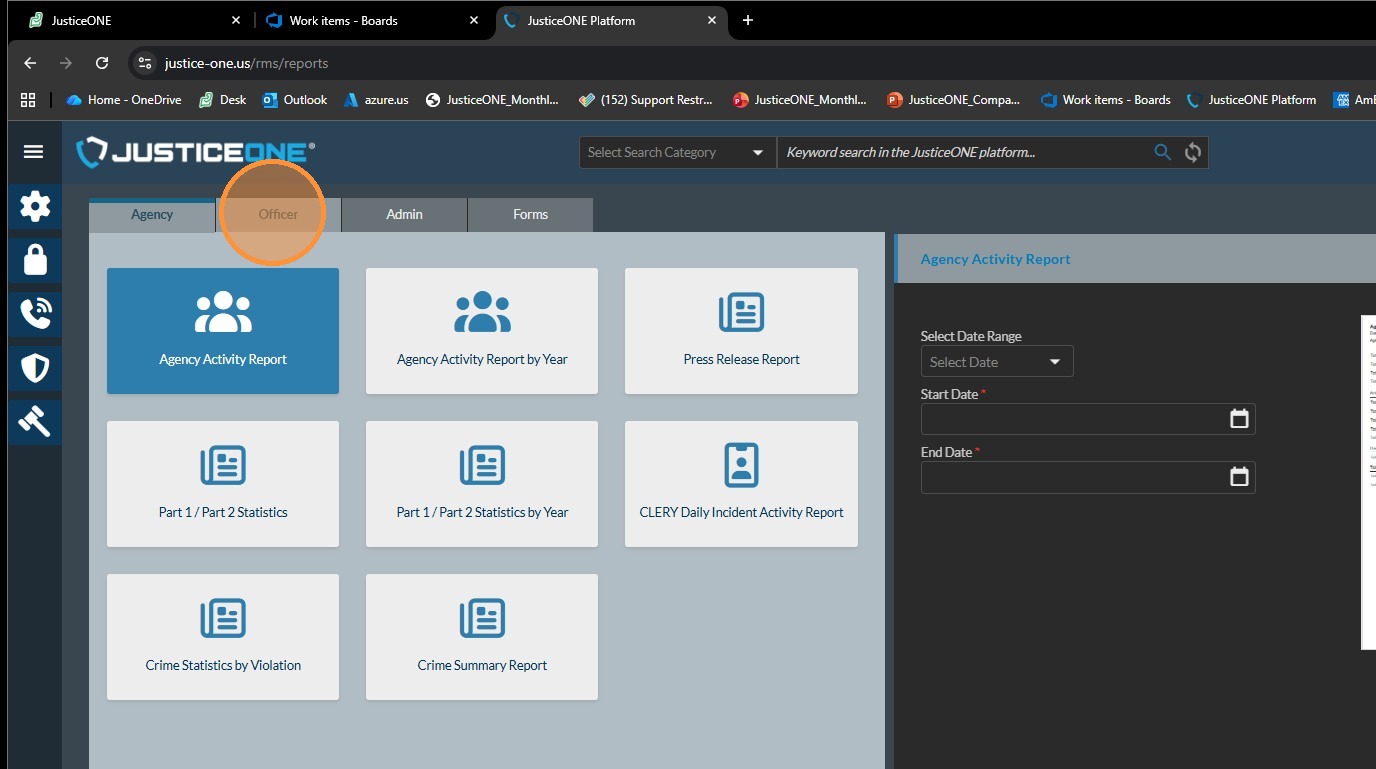This screenshot has height=769, width=1376.
Task: Open the settings gear in sidebar
Action: pyautogui.click(x=35, y=207)
